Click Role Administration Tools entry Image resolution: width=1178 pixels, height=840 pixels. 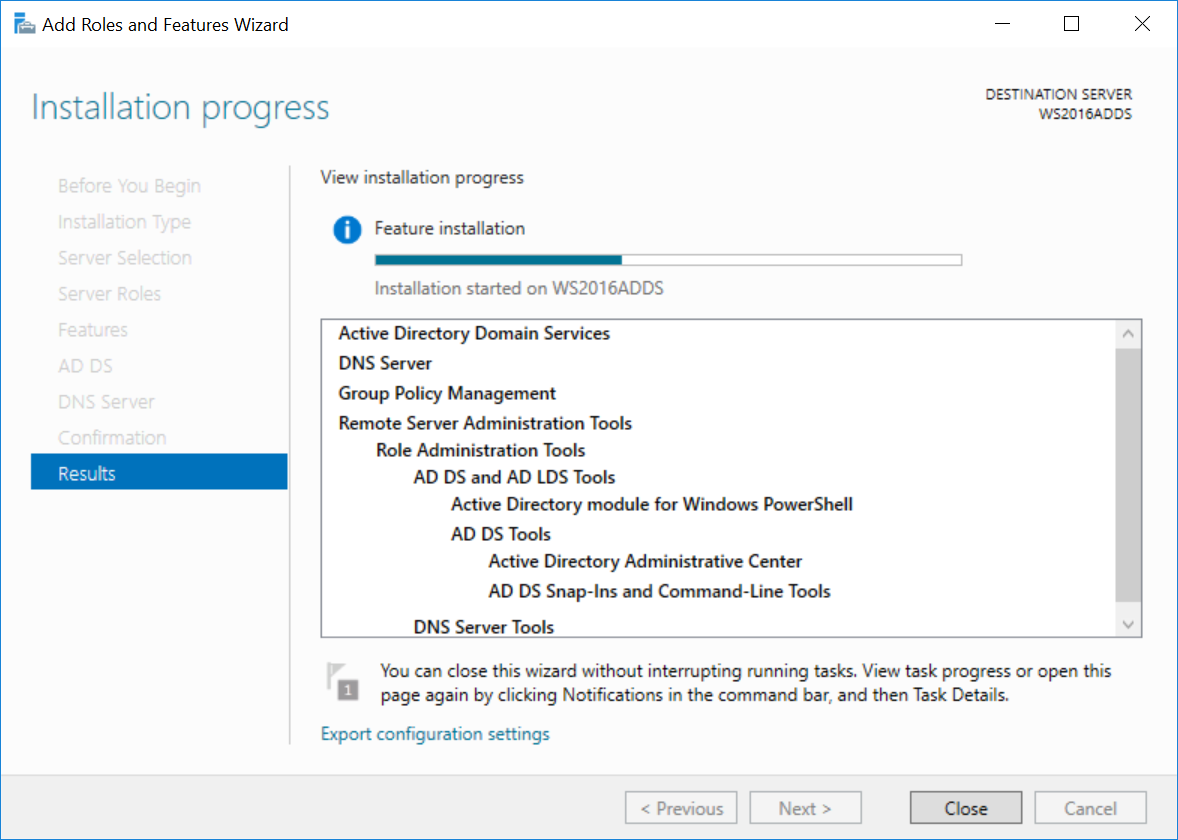tap(481, 450)
